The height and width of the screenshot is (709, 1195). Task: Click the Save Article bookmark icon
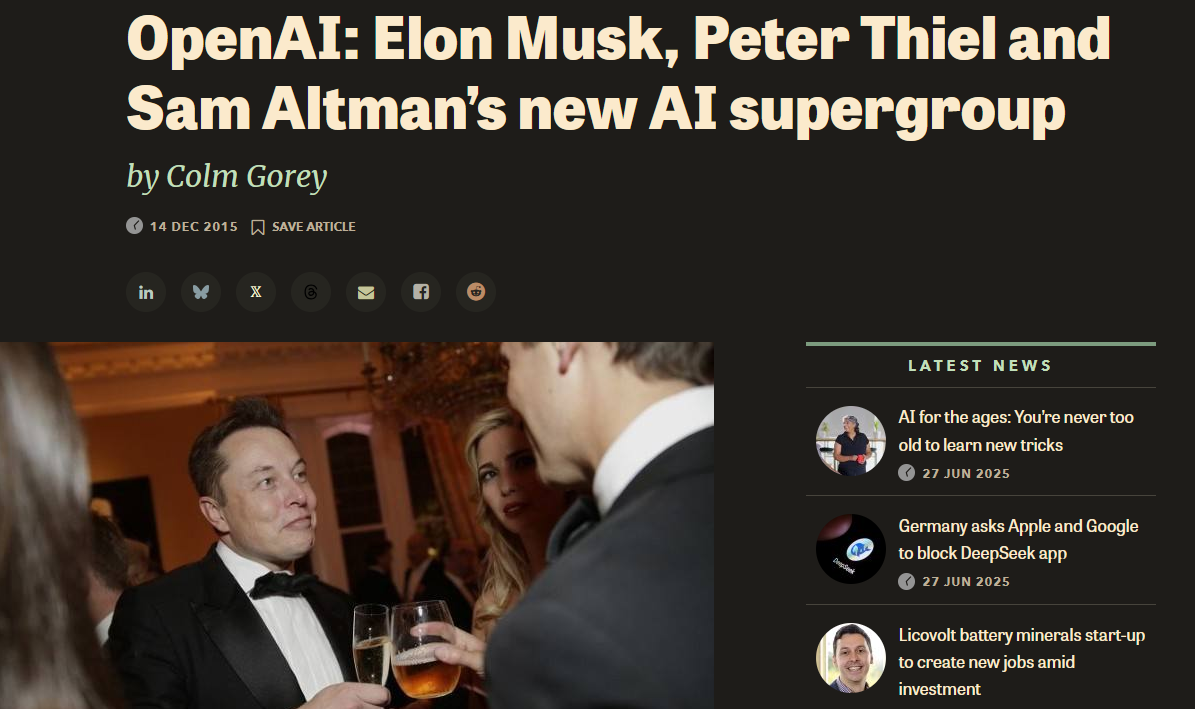pos(258,227)
